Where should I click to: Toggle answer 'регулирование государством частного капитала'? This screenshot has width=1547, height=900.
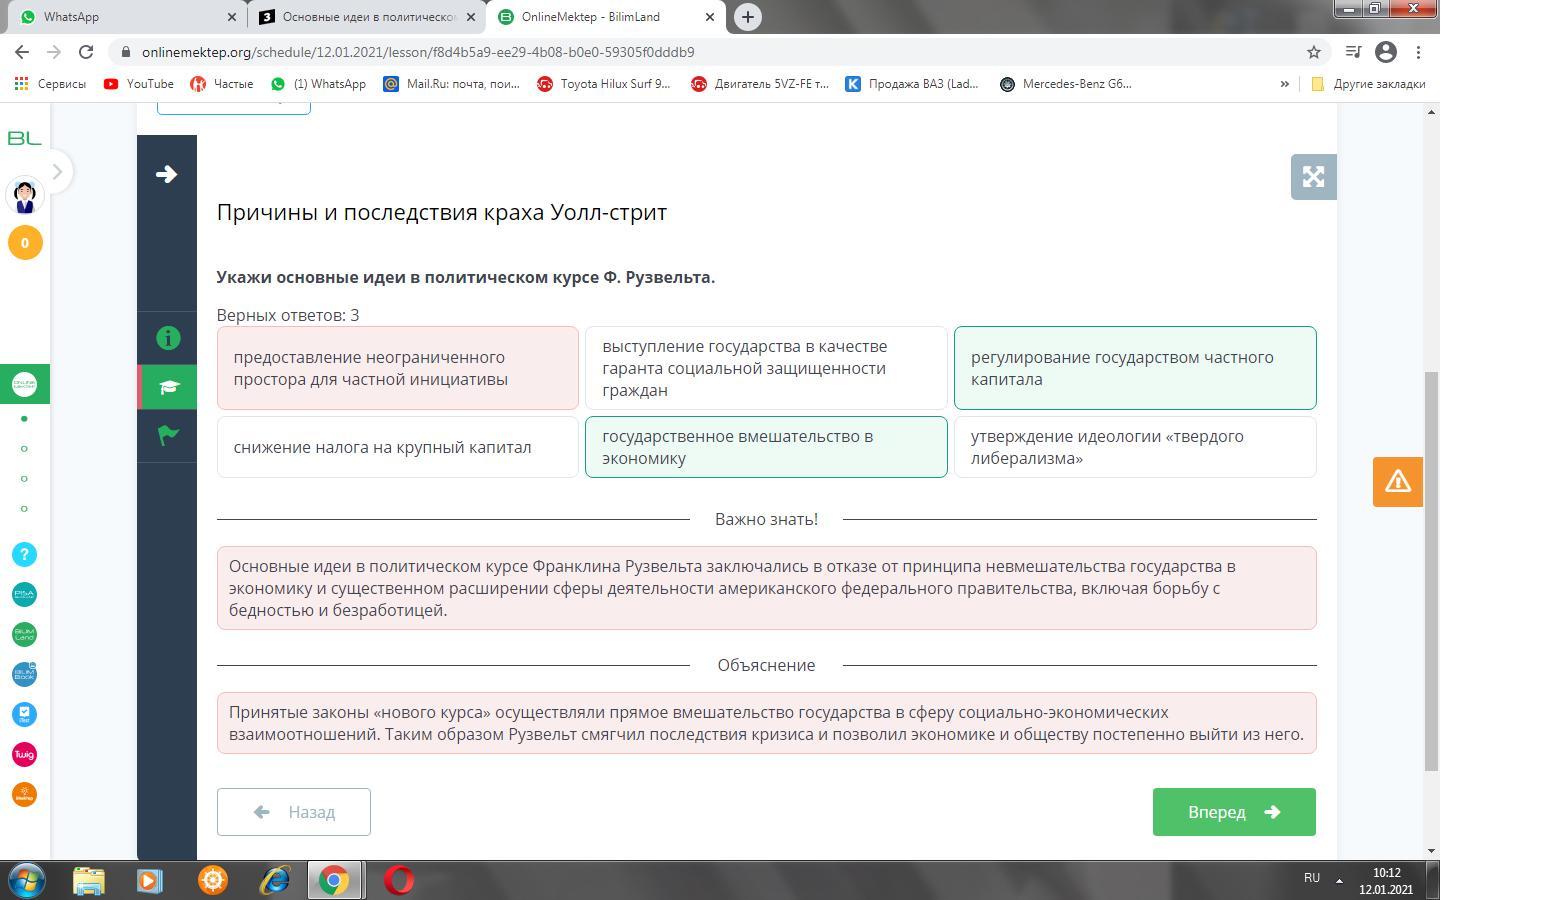[1135, 368]
